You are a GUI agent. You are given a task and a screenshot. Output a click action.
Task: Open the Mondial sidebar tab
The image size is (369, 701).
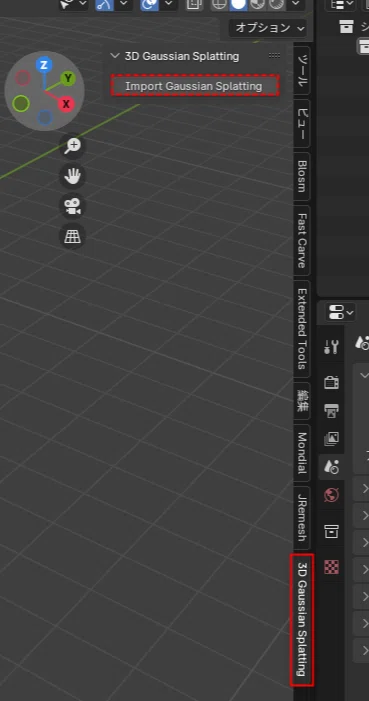pos(302,452)
